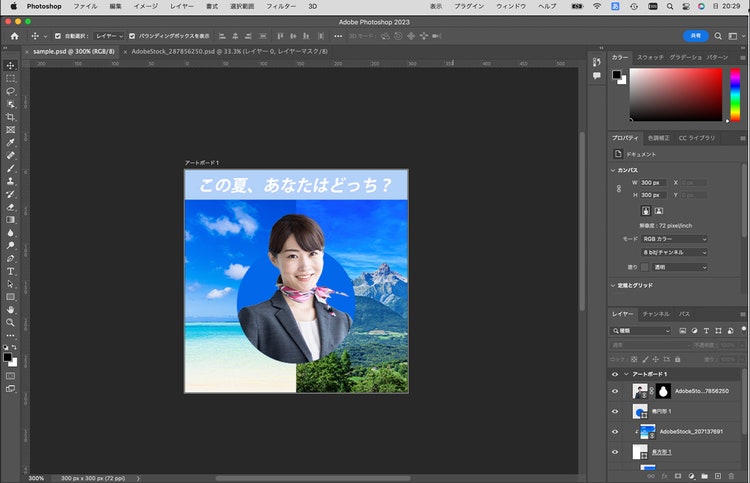Toggle Quick Mask mode icon
The width and height of the screenshot is (750, 483).
coord(11,376)
